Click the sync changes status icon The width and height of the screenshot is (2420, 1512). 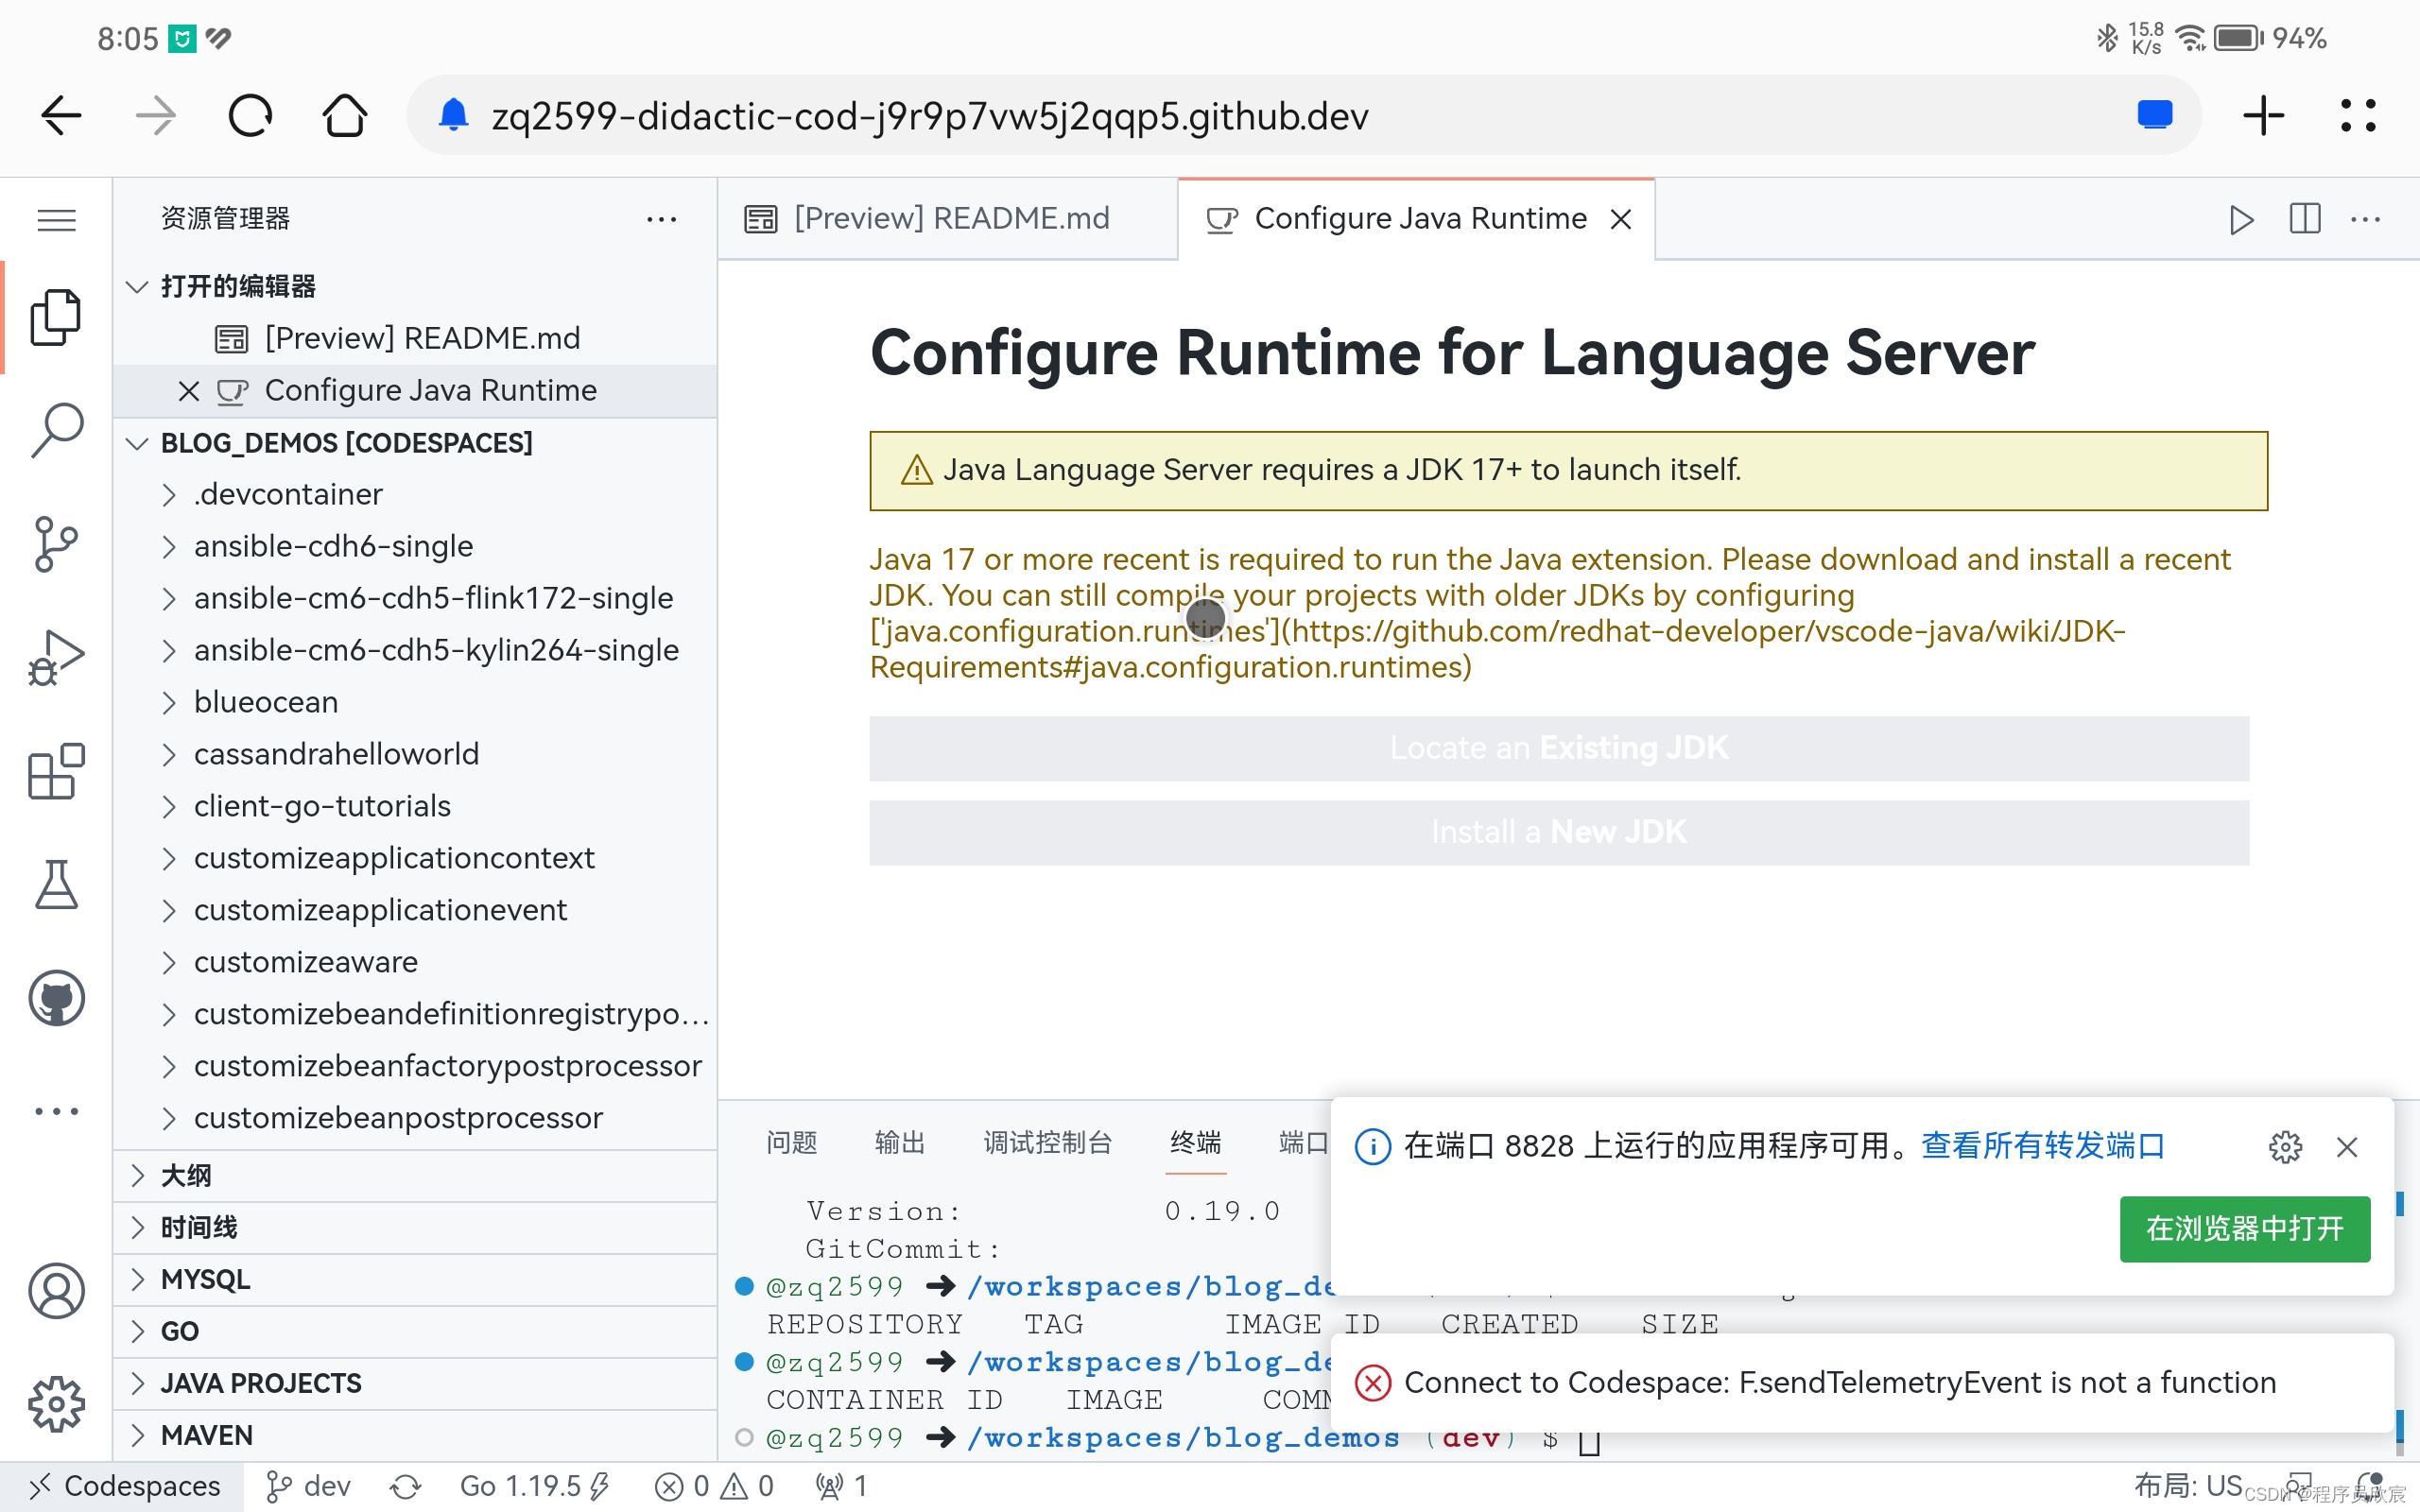[405, 1487]
